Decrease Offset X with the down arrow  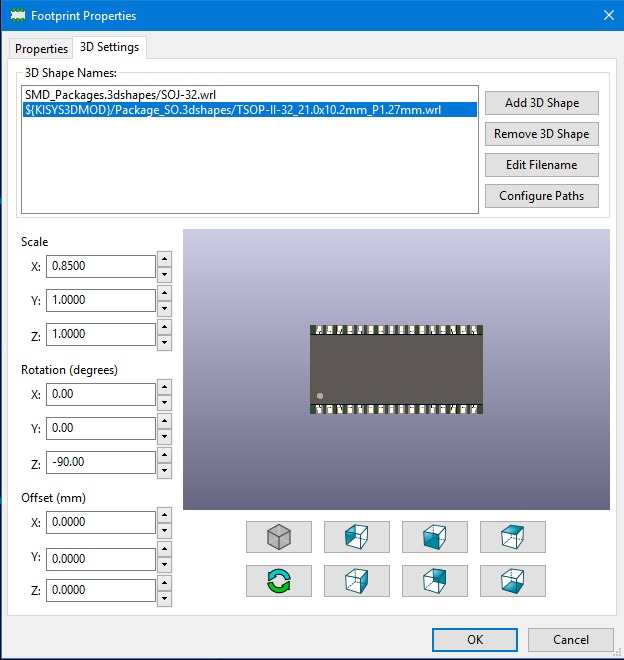click(164, 530)
